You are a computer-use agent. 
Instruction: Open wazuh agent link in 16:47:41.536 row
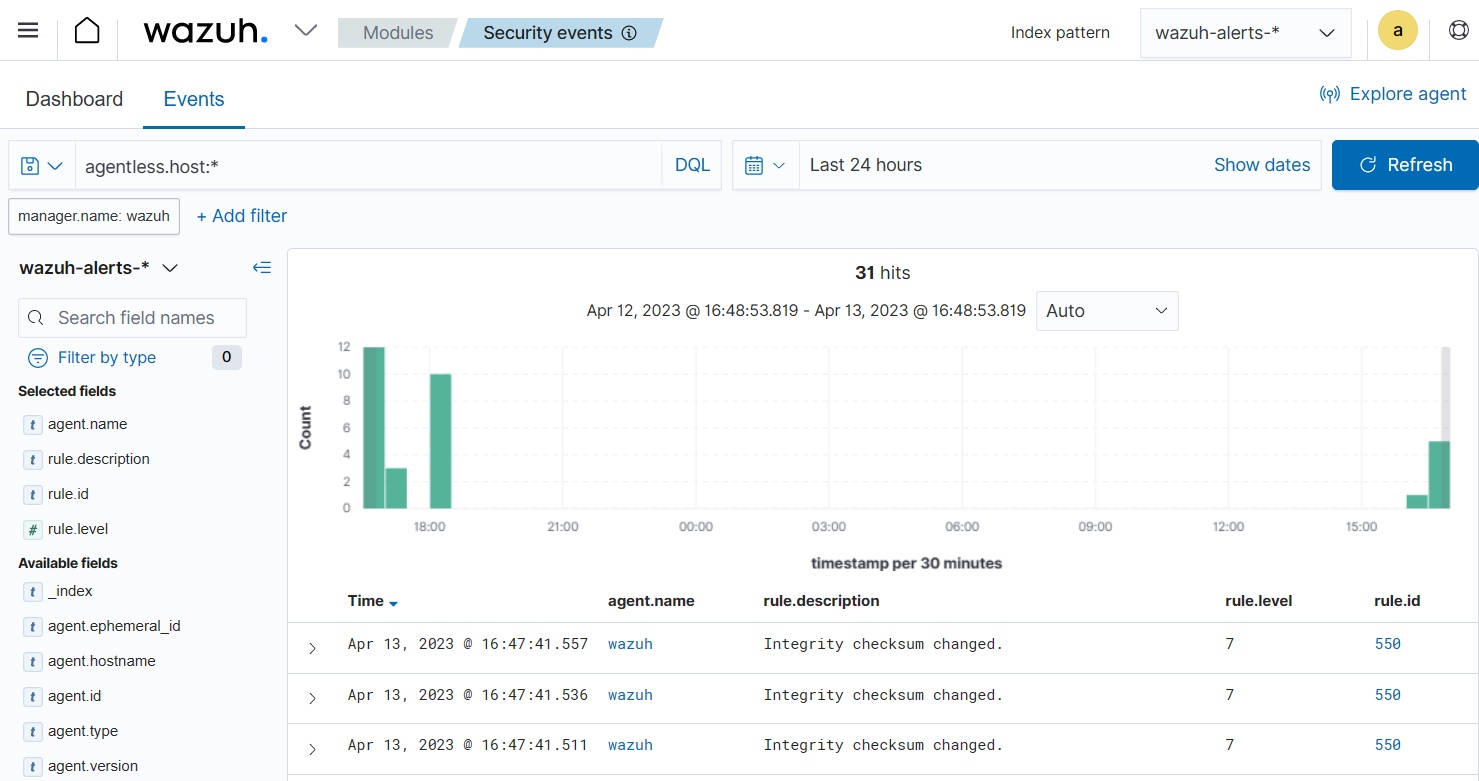tap(630, 695)
